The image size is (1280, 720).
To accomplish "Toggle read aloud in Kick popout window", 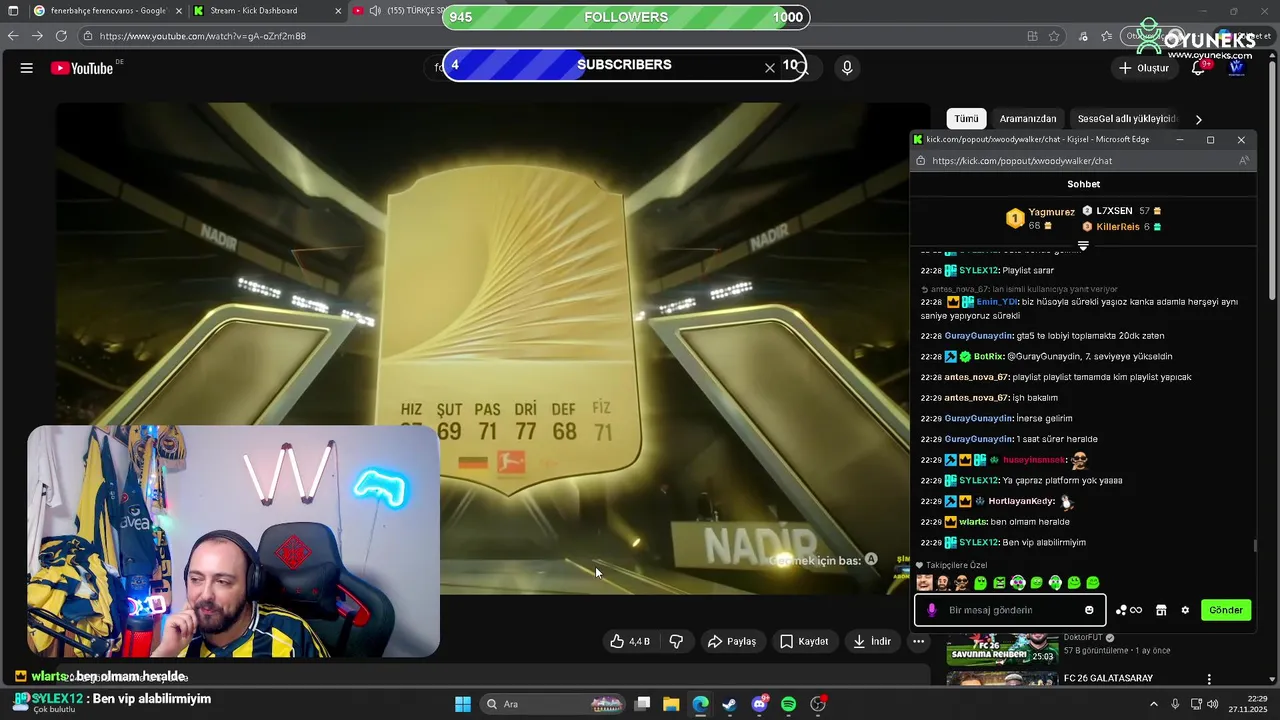I will pyautogui.click(x=1243, y=161).
